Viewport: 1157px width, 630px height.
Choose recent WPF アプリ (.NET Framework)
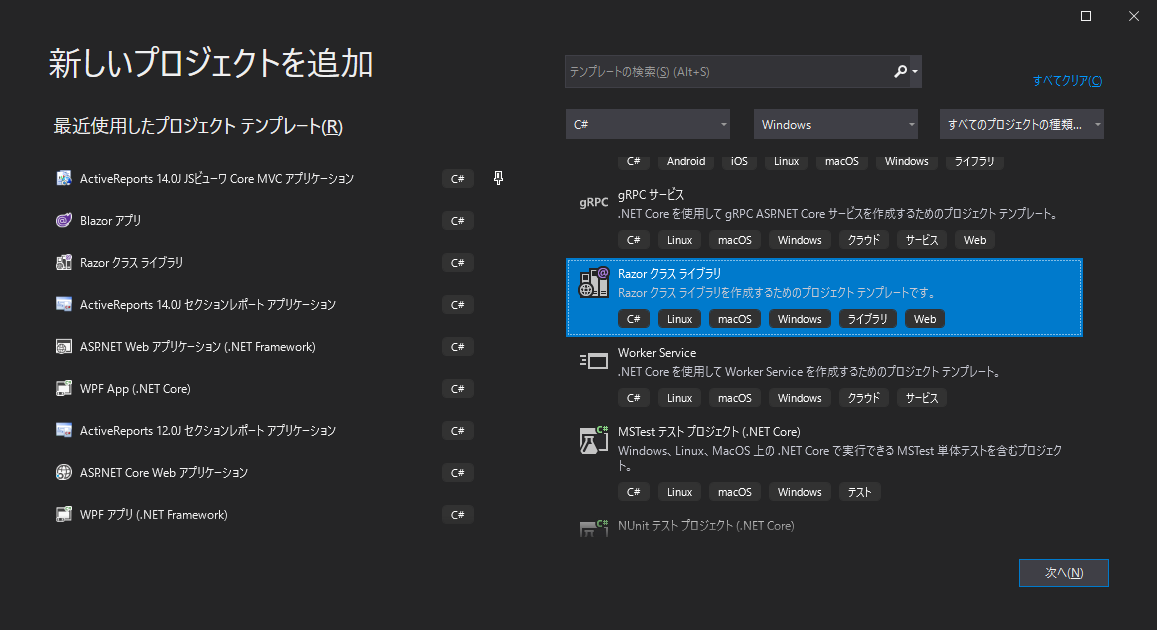pyautogui.click(x=153, y=515)
